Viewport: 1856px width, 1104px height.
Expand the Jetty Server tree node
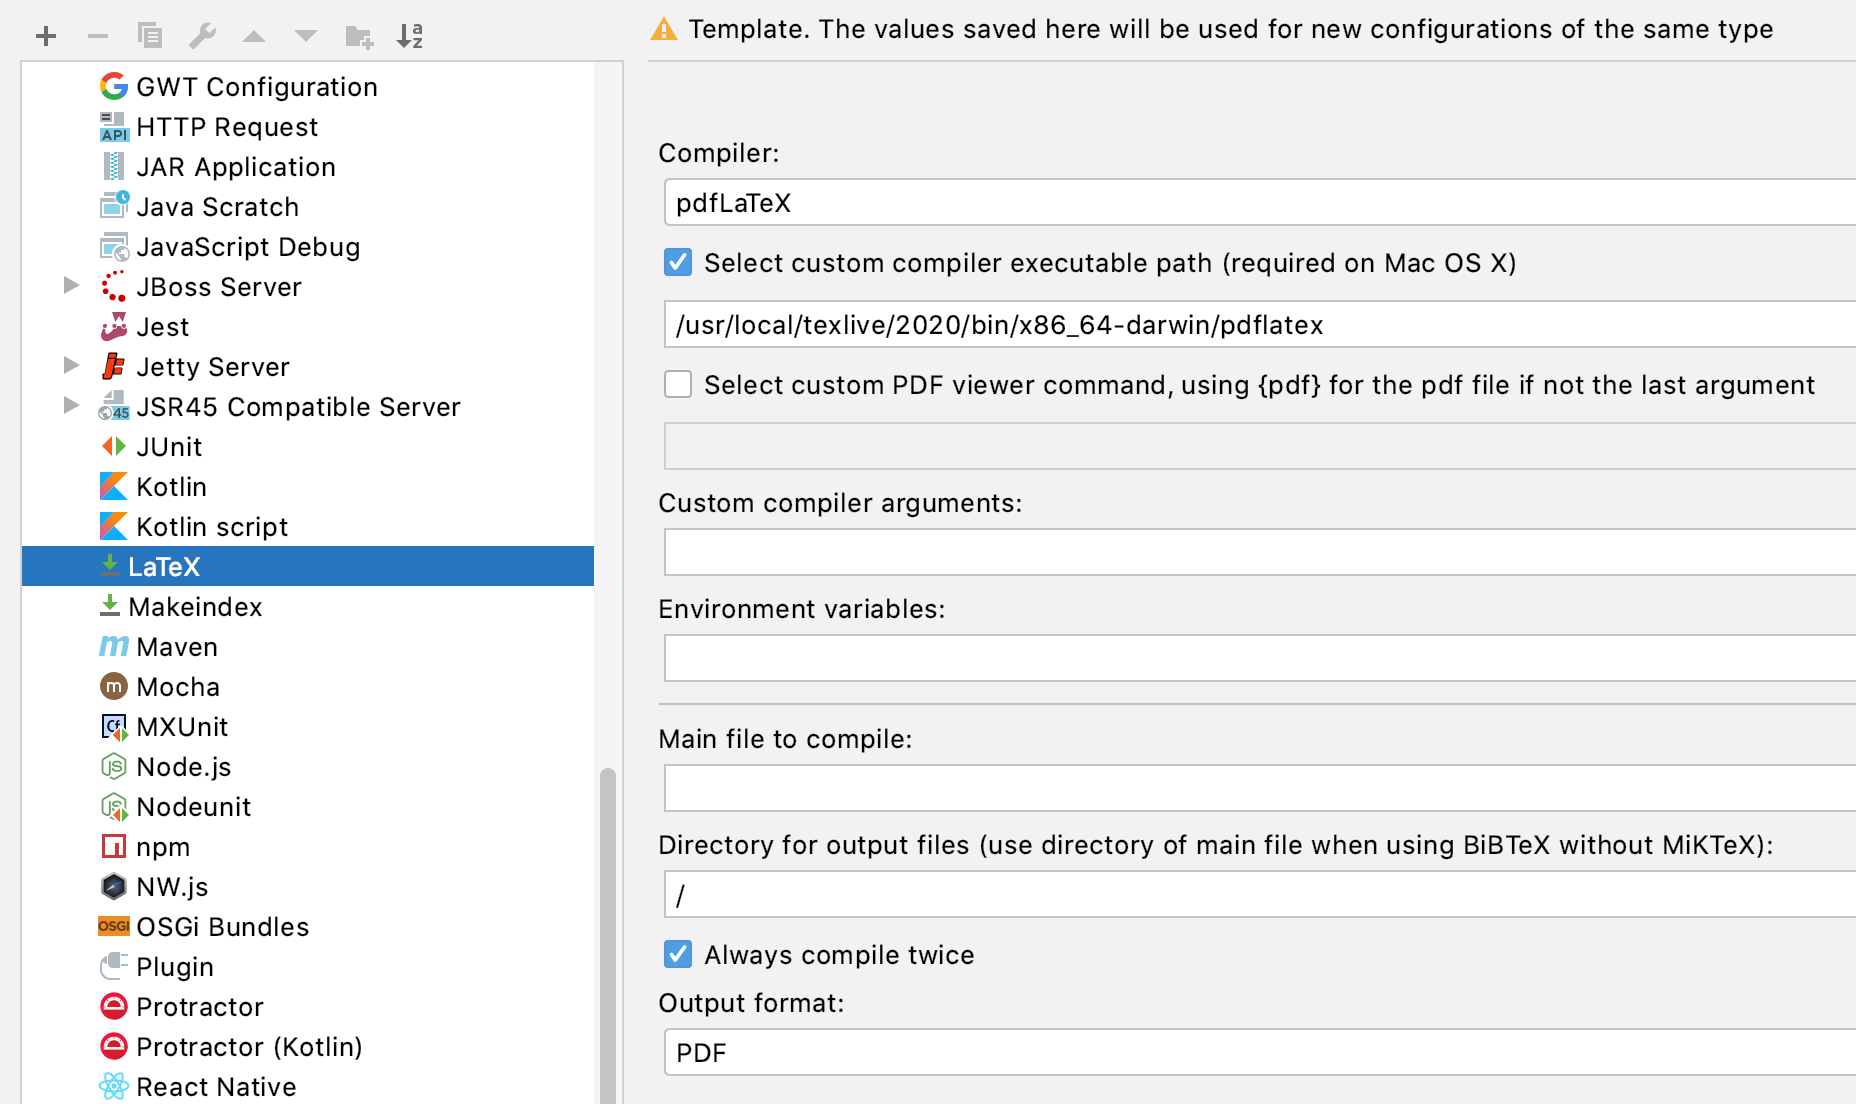[x=71, y=366]
